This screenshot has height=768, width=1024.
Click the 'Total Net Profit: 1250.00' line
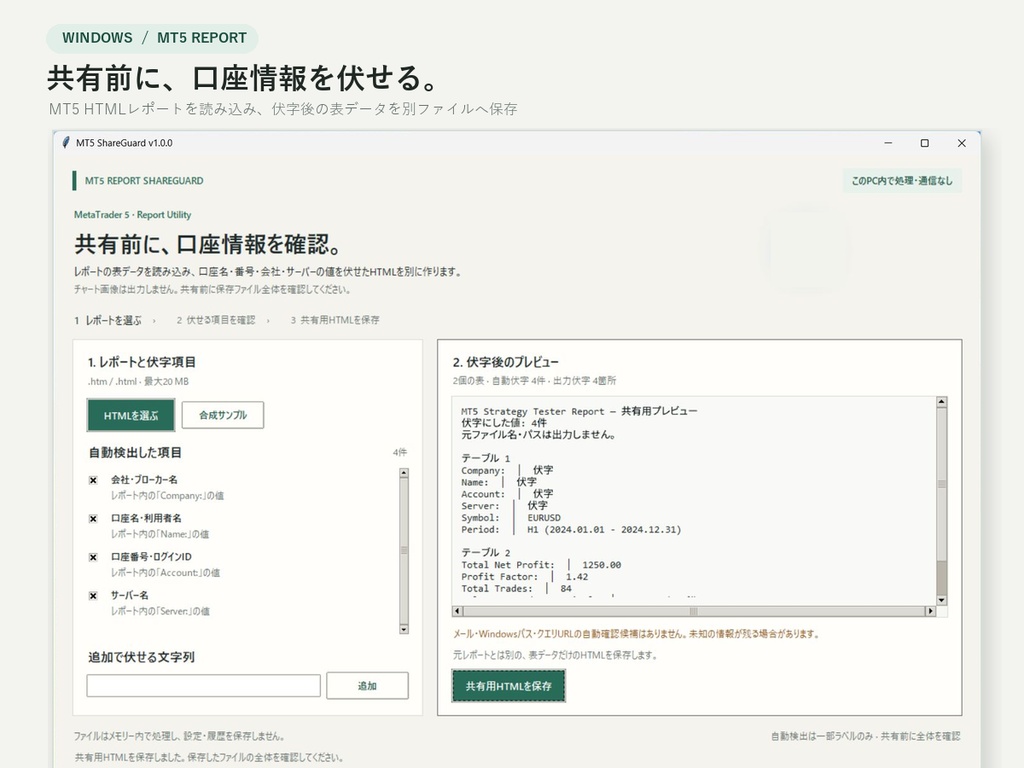541,565
